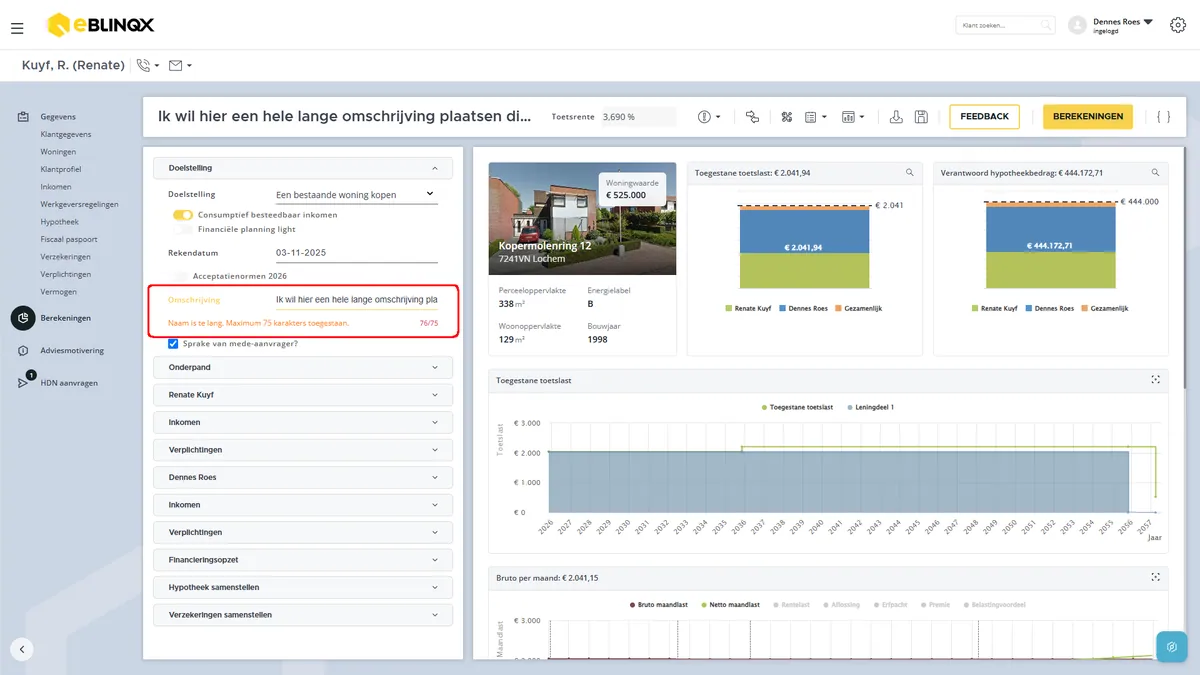Click the FEEDBACK button
Image resolution: width=1200 pixels, height=675 pixels.
point(984,117)
